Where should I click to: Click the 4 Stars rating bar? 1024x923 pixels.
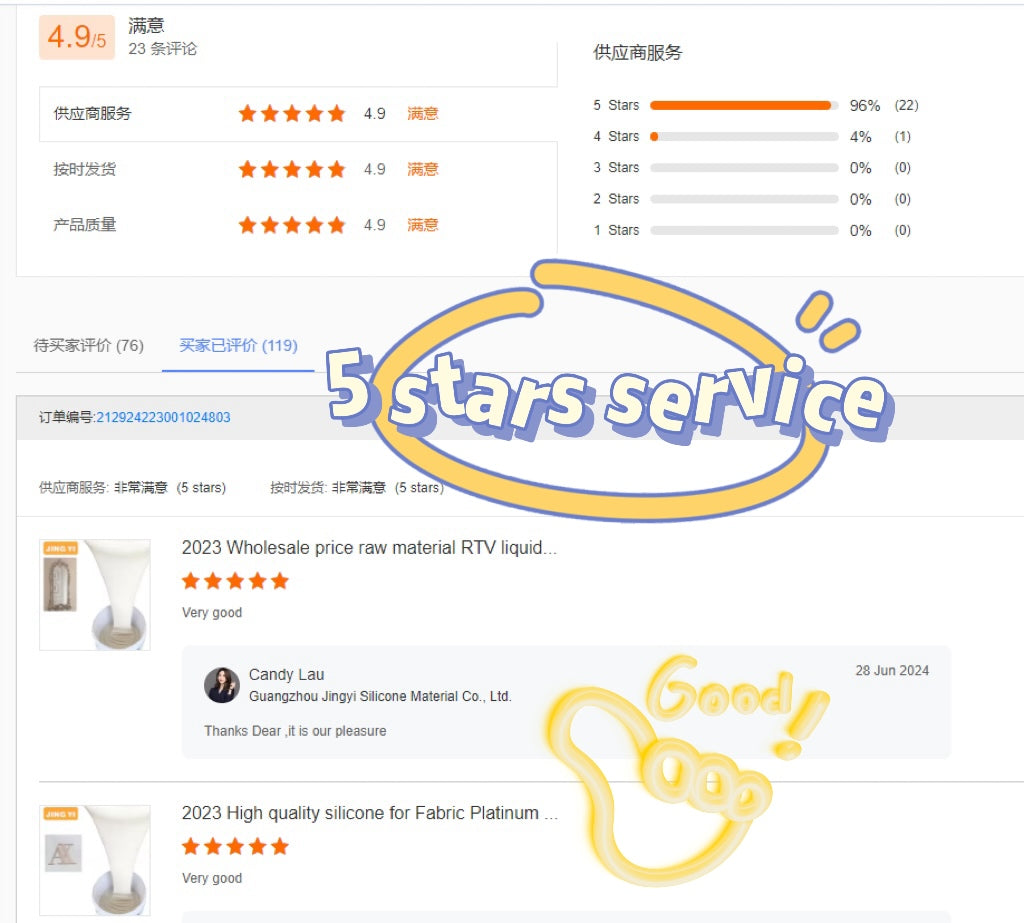pos(744,137)
